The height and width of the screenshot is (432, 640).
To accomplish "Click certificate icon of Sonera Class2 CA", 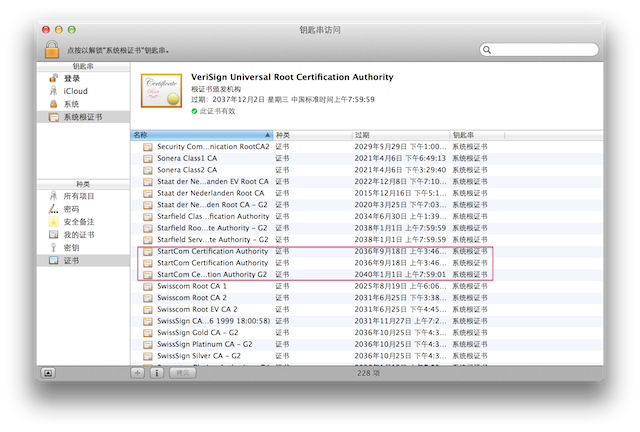I will (148, 170).
